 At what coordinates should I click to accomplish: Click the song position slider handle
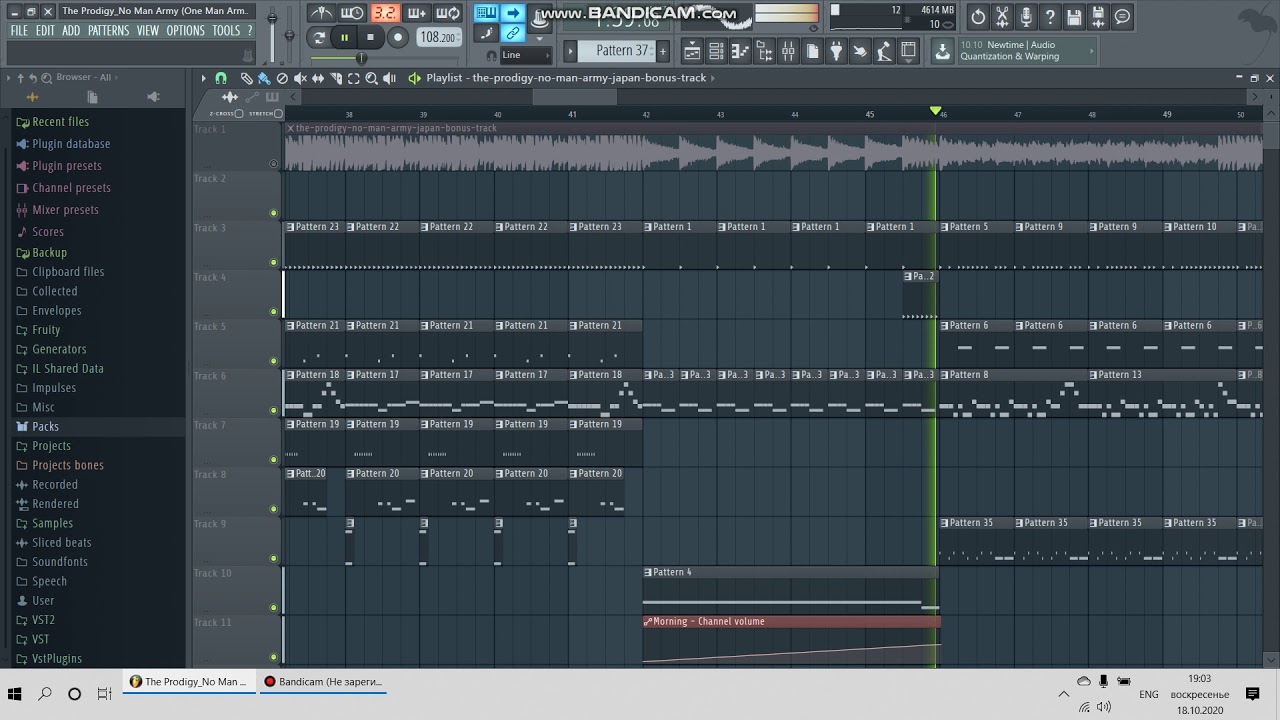click(361, 58)
